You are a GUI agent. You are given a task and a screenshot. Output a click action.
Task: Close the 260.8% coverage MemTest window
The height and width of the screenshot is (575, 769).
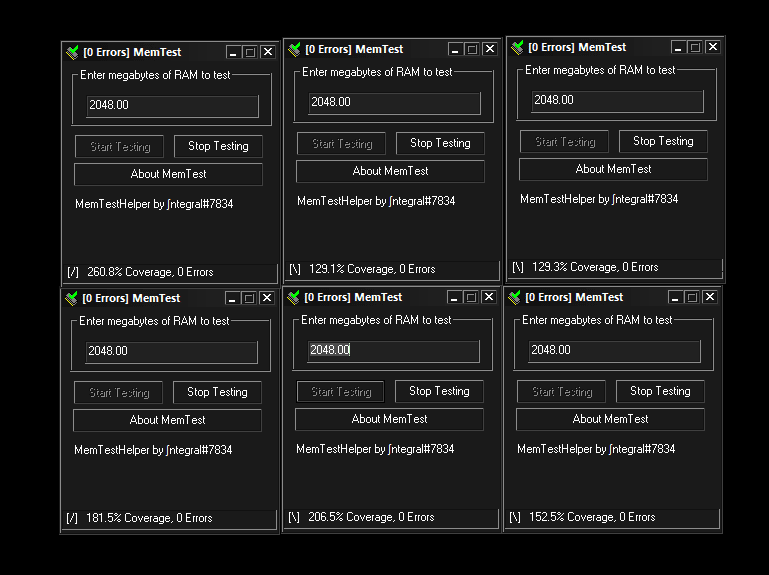click(268, 52)
